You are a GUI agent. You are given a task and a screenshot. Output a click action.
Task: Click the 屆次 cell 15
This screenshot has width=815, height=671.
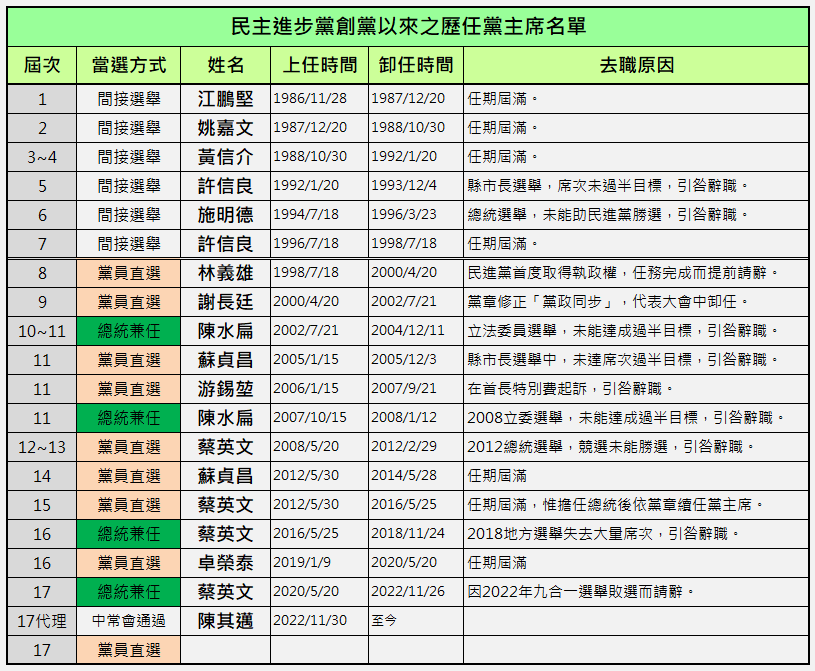tap(42, 505)
